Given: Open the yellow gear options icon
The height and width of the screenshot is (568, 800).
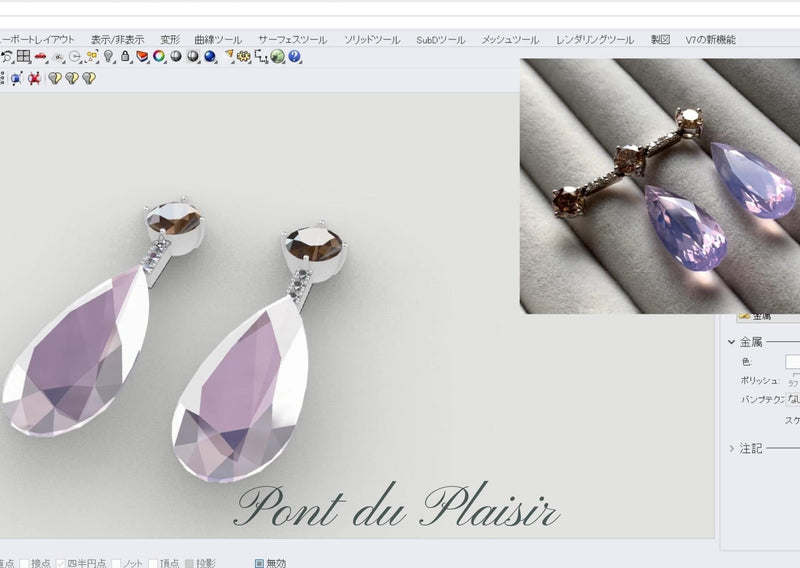Looking at the screenshot, I should (244, 57).
